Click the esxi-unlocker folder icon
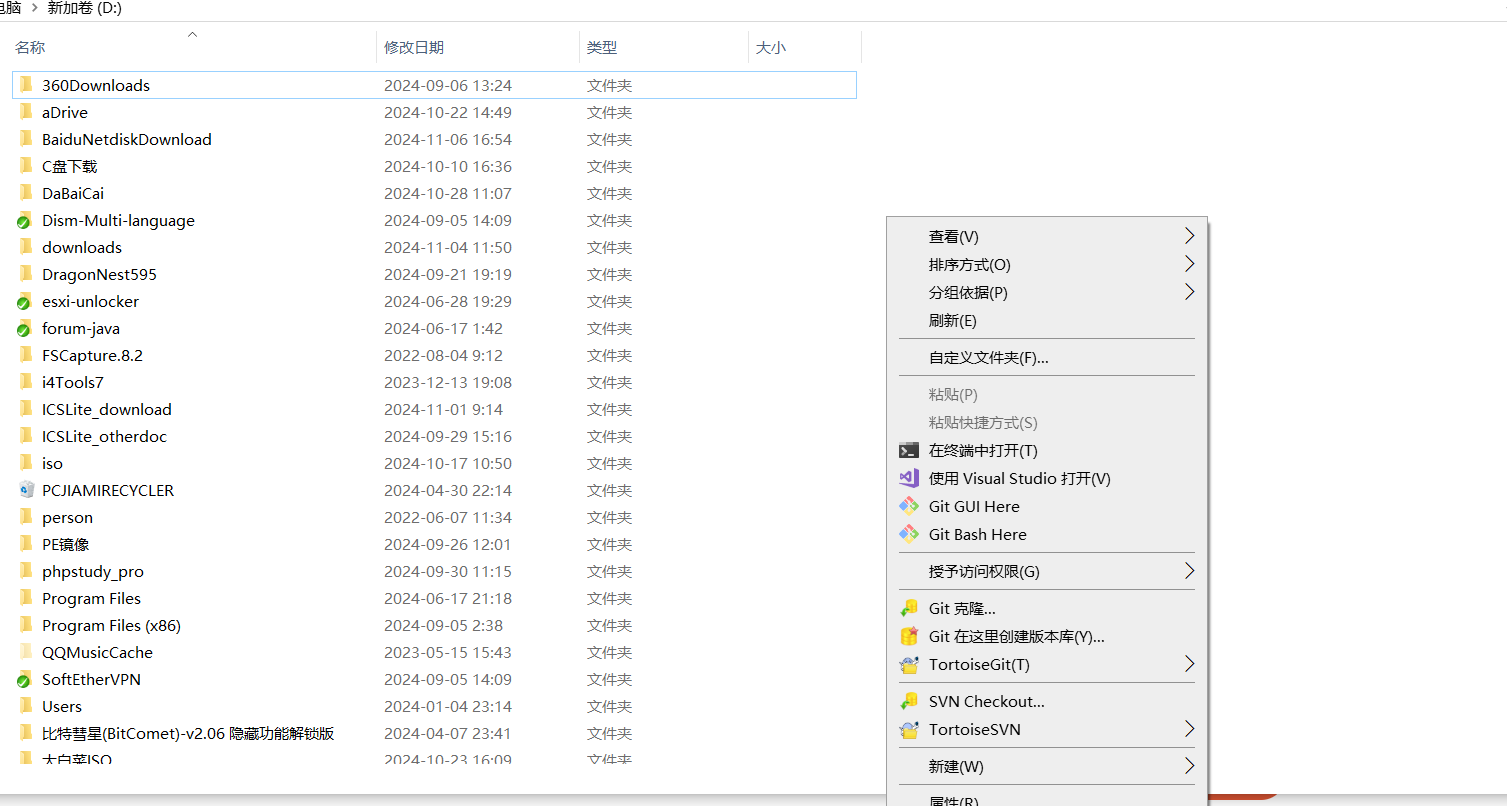 (25, 301)
